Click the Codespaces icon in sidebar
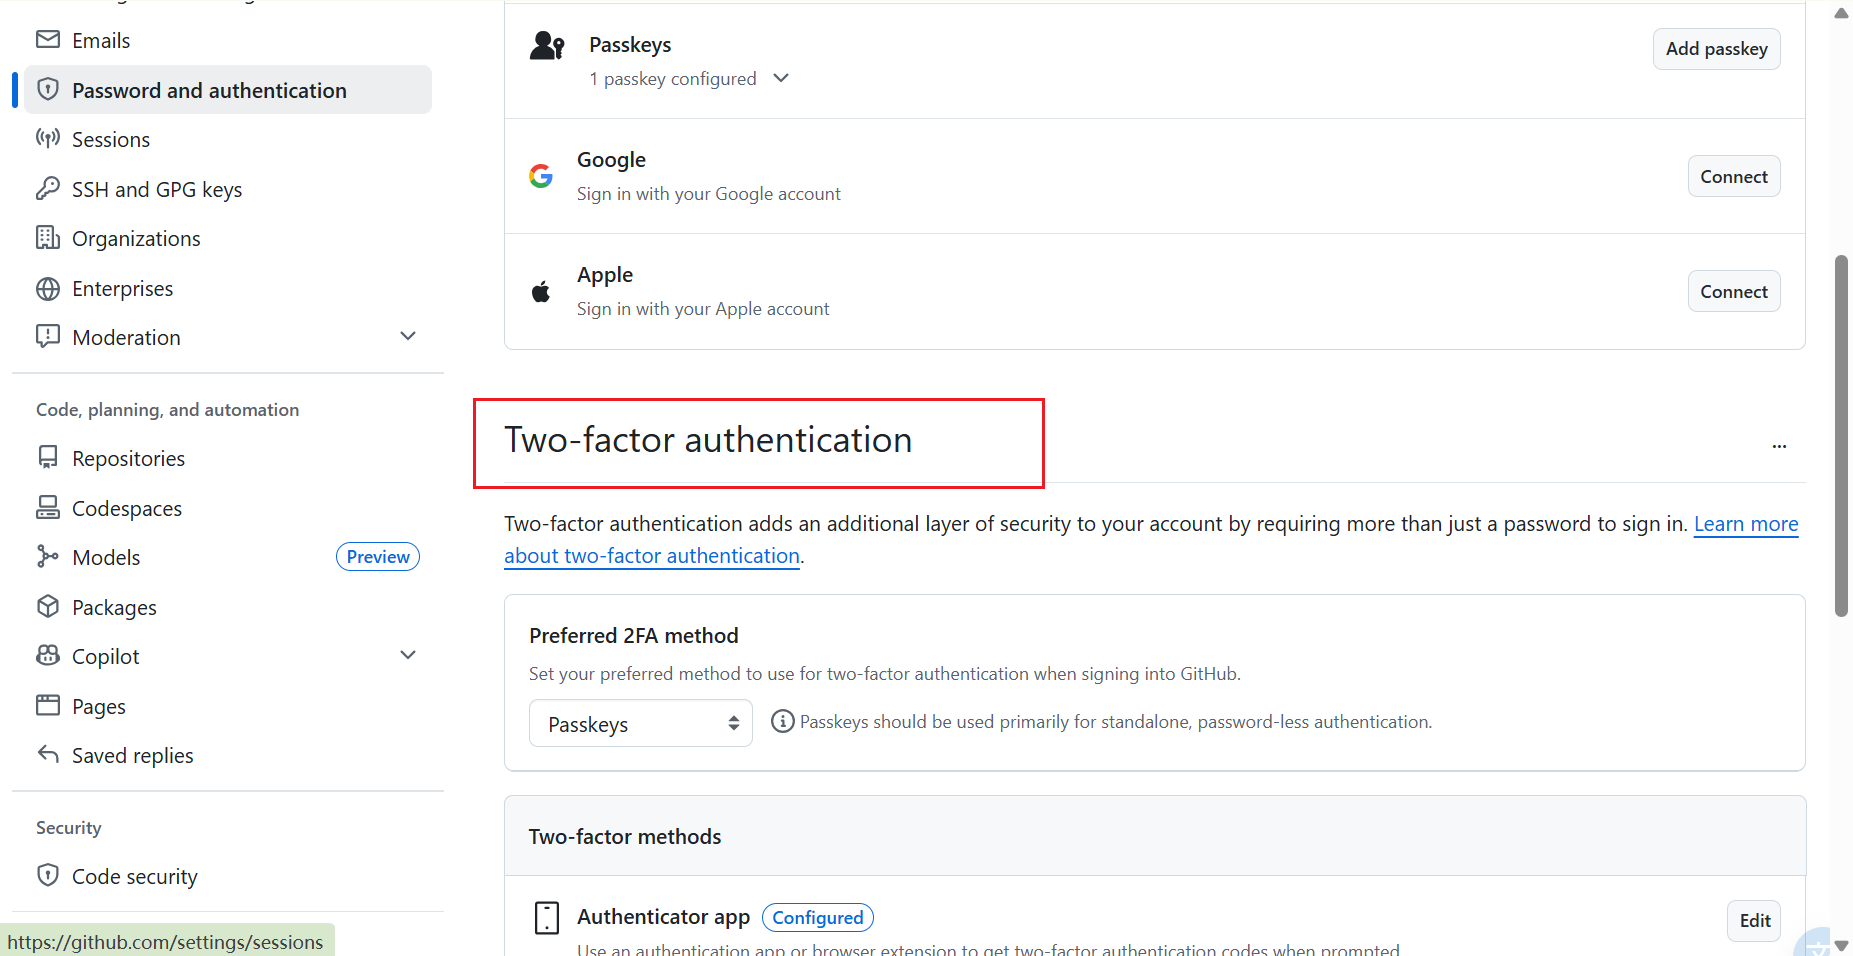 click(x=48, y=508)
